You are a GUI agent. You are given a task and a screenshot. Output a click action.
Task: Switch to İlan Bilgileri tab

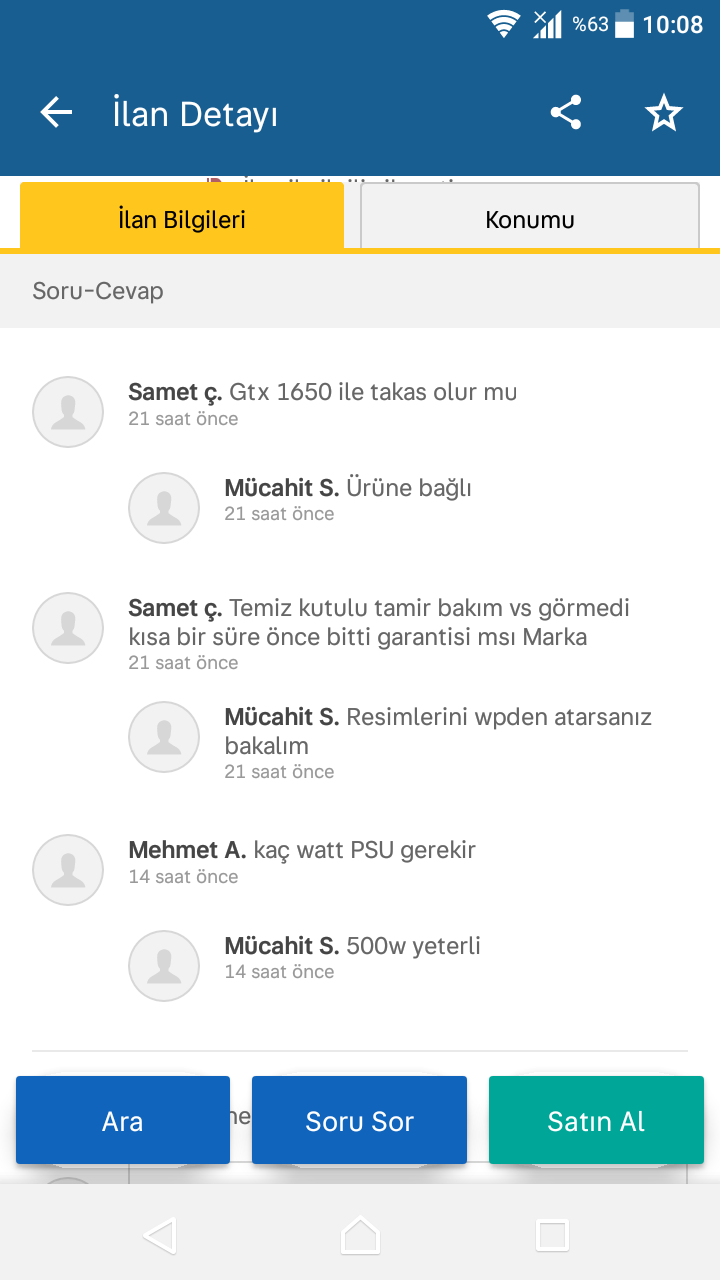182,219
